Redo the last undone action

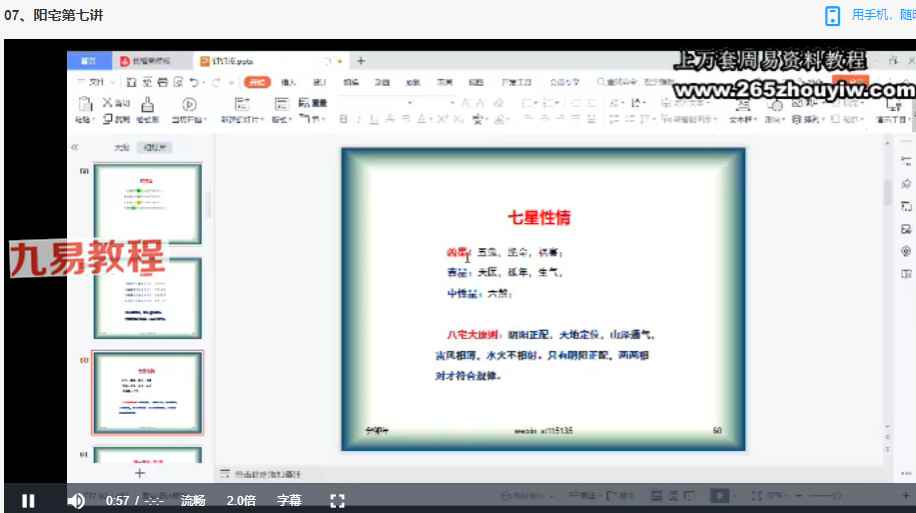pos(217,82)
